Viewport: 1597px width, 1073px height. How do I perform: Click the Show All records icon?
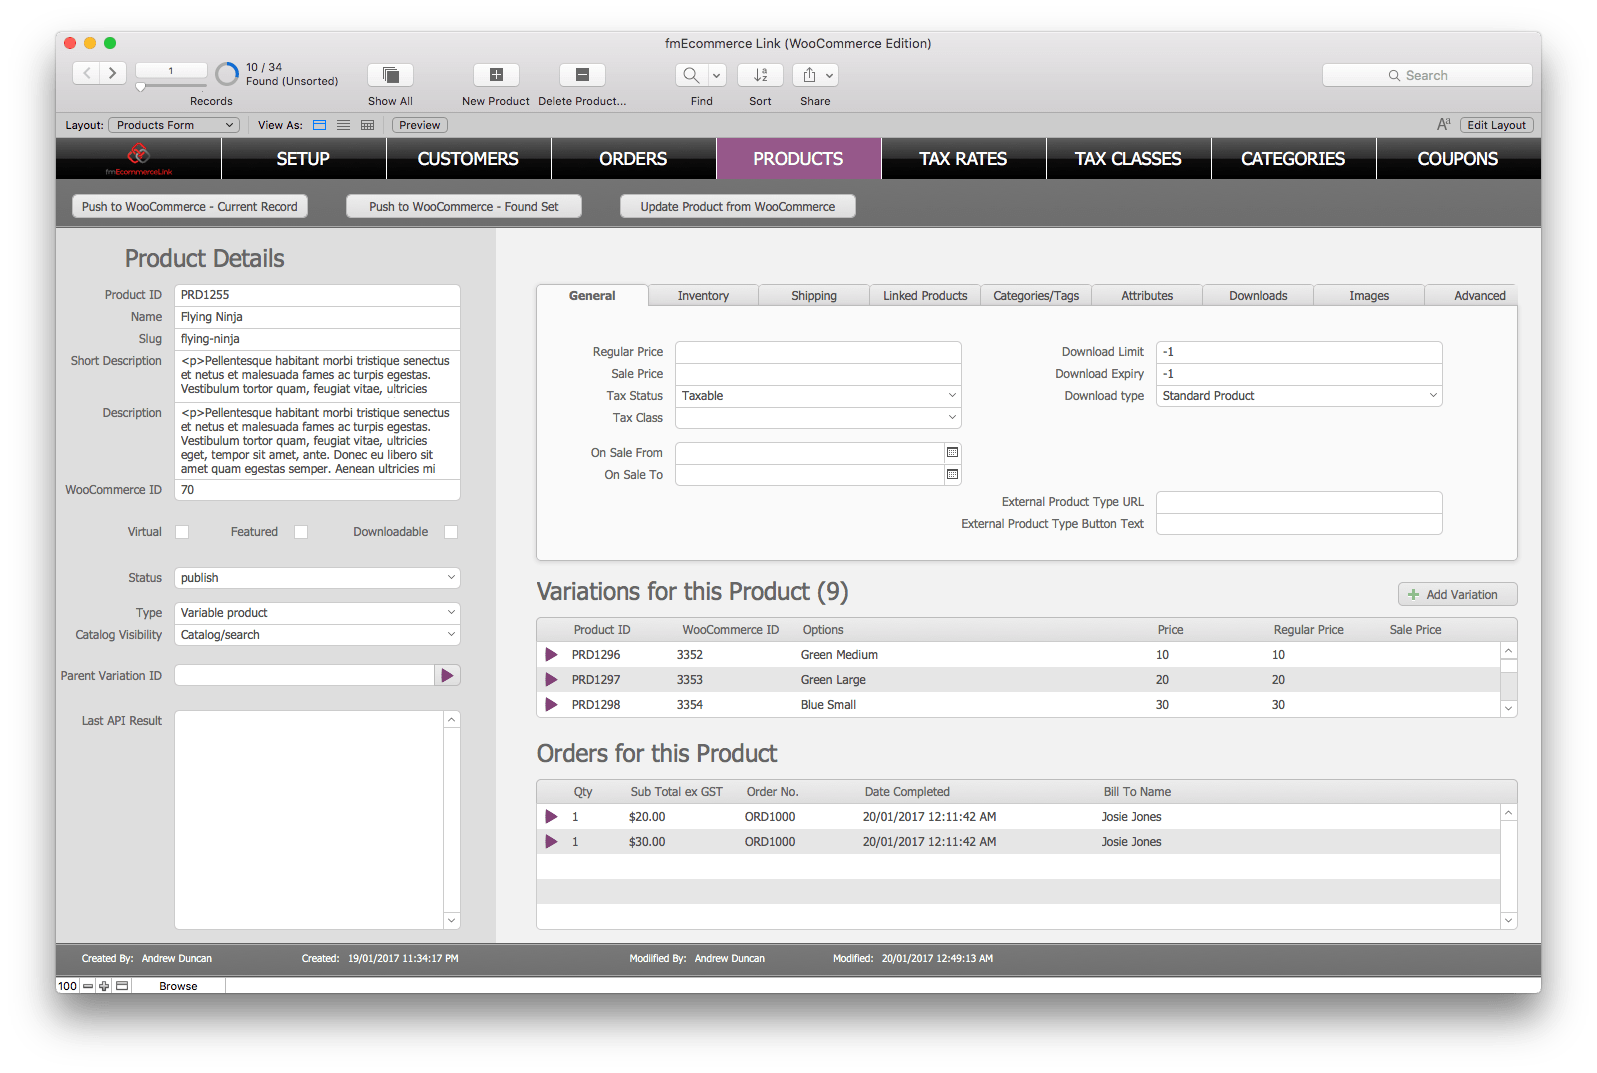click(390, 75)
